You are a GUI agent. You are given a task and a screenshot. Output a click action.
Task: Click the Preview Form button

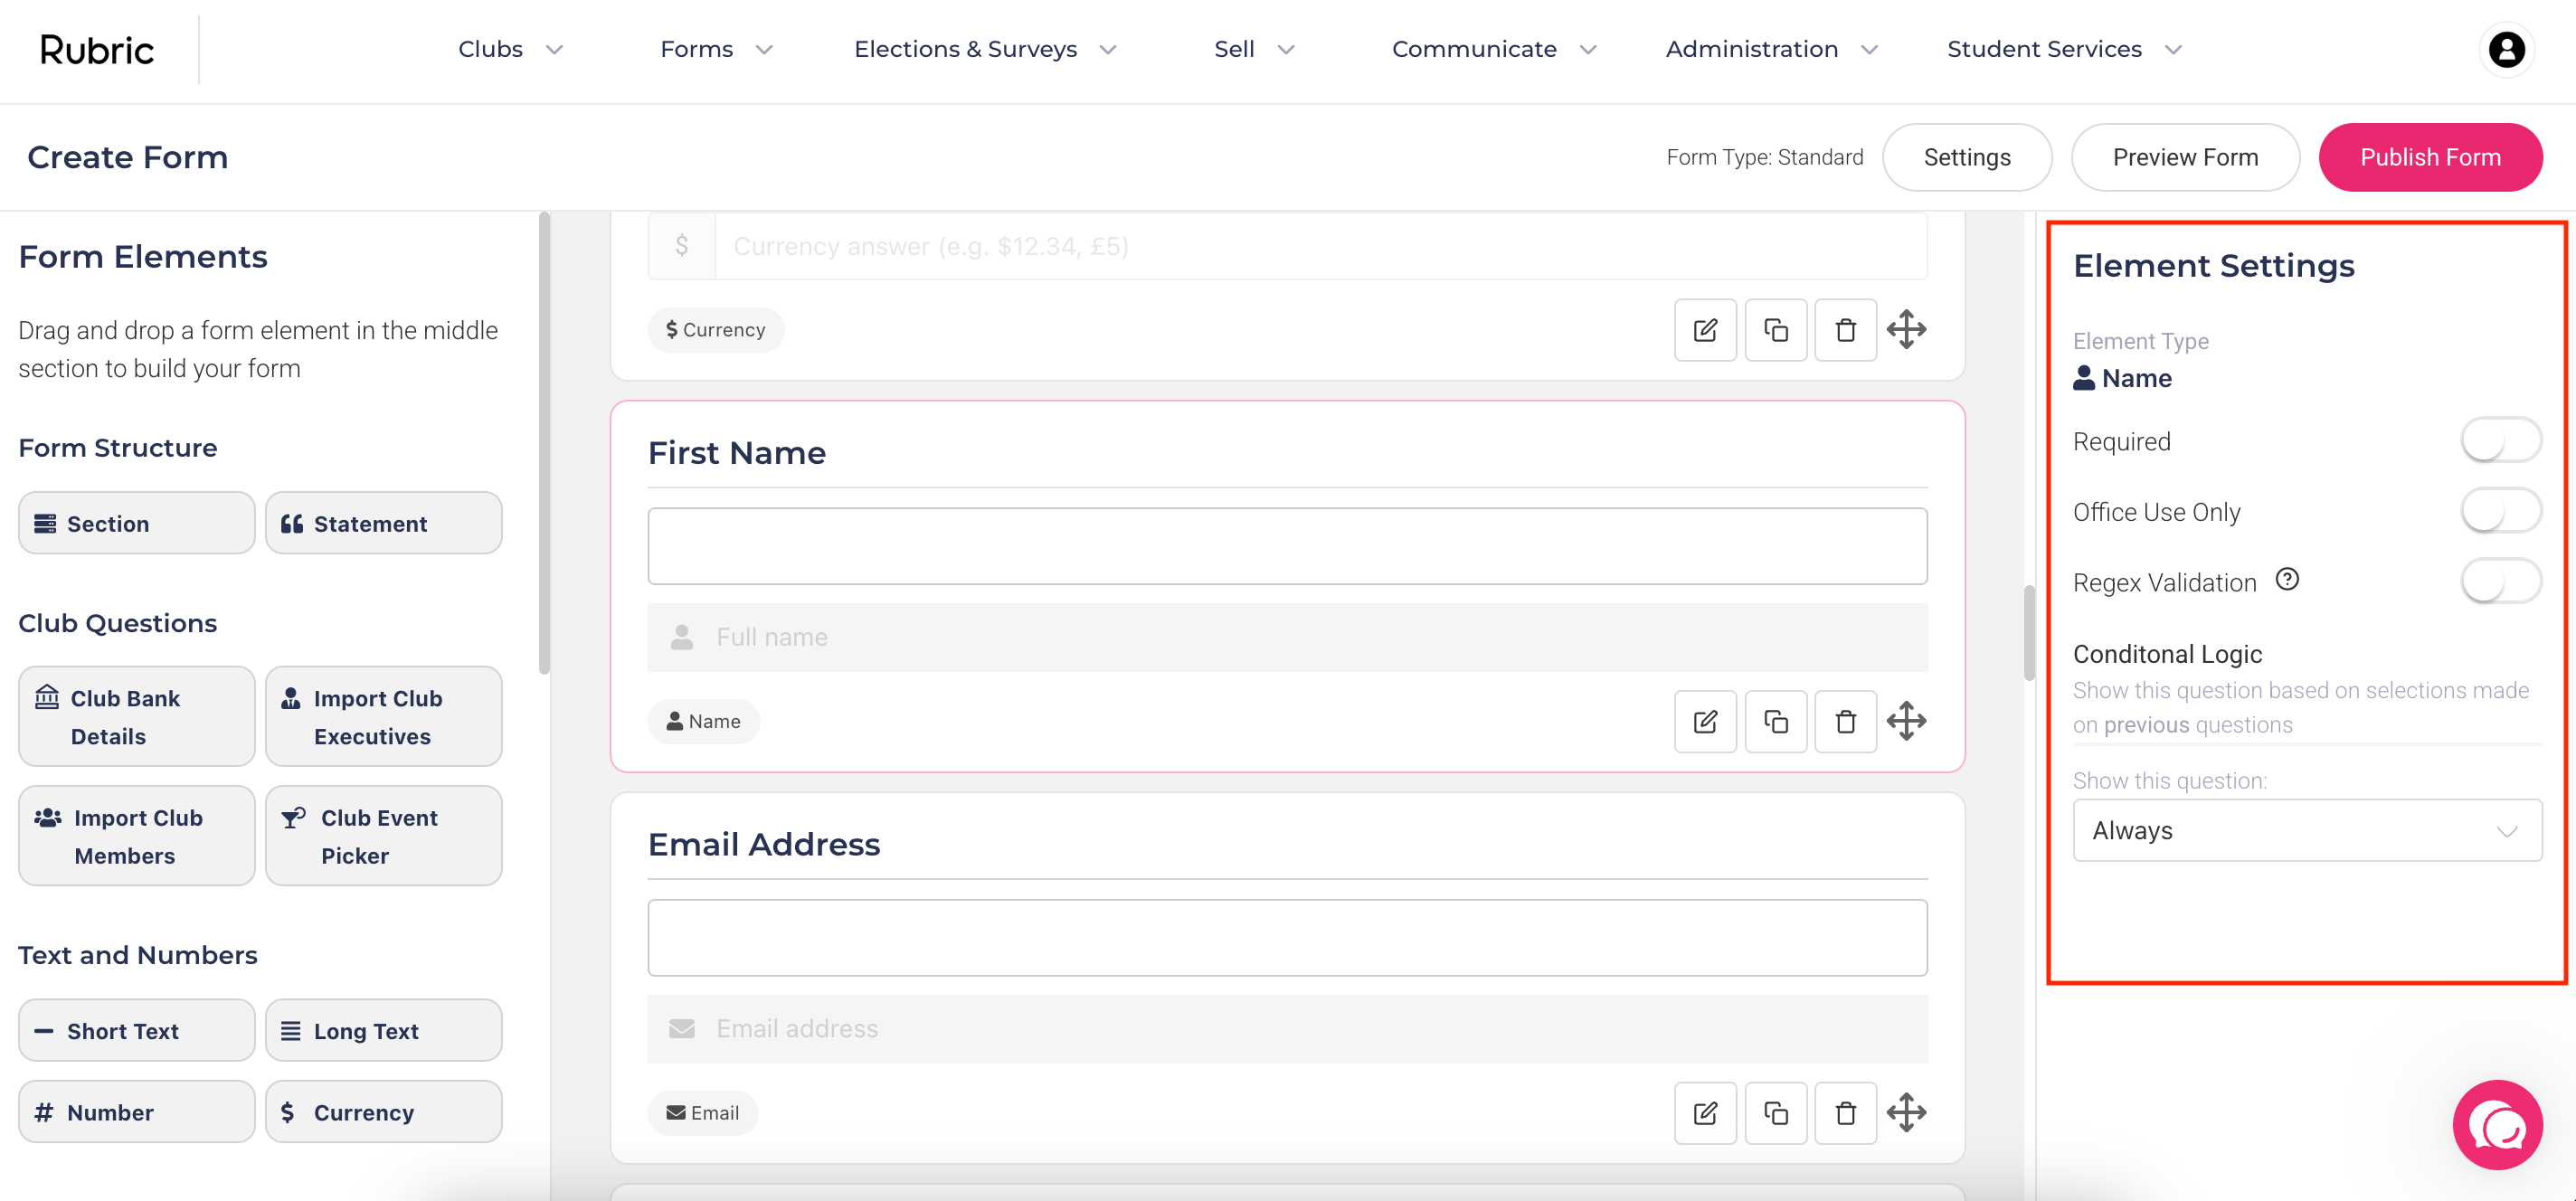(x=2184, y=157)
